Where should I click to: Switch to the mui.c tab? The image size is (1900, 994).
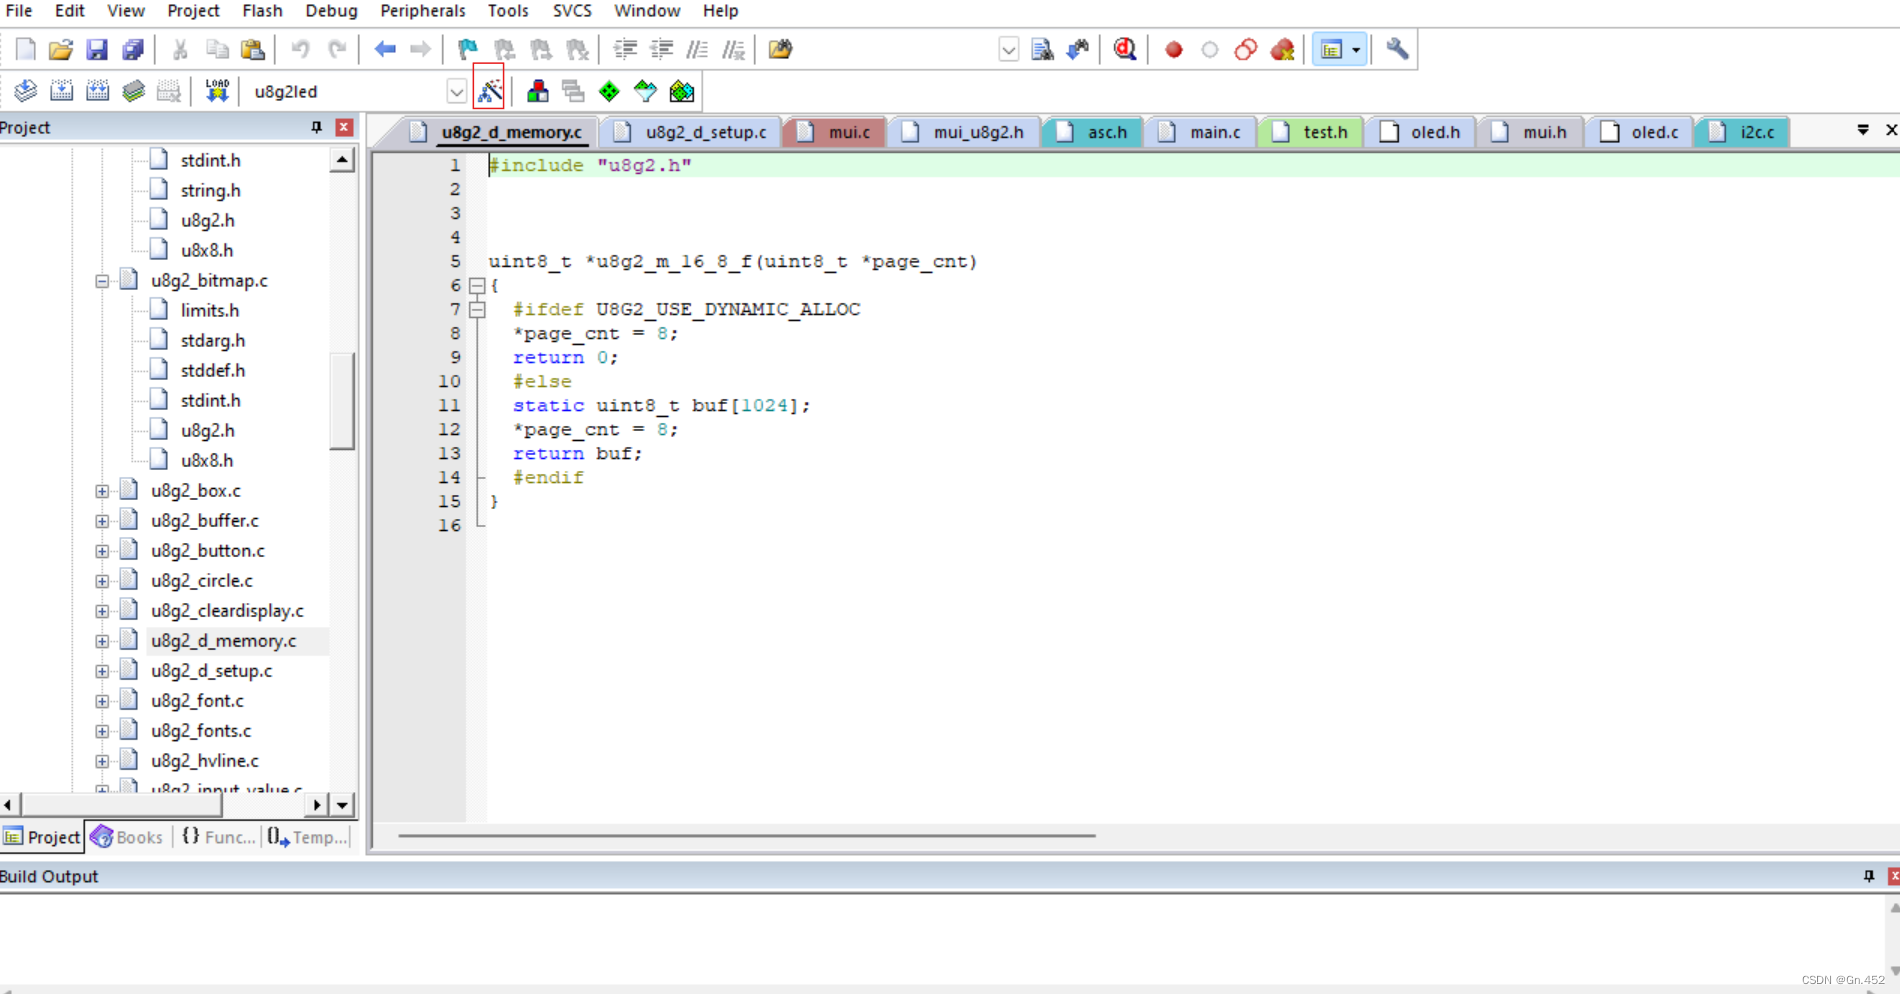tap(835, 132)
